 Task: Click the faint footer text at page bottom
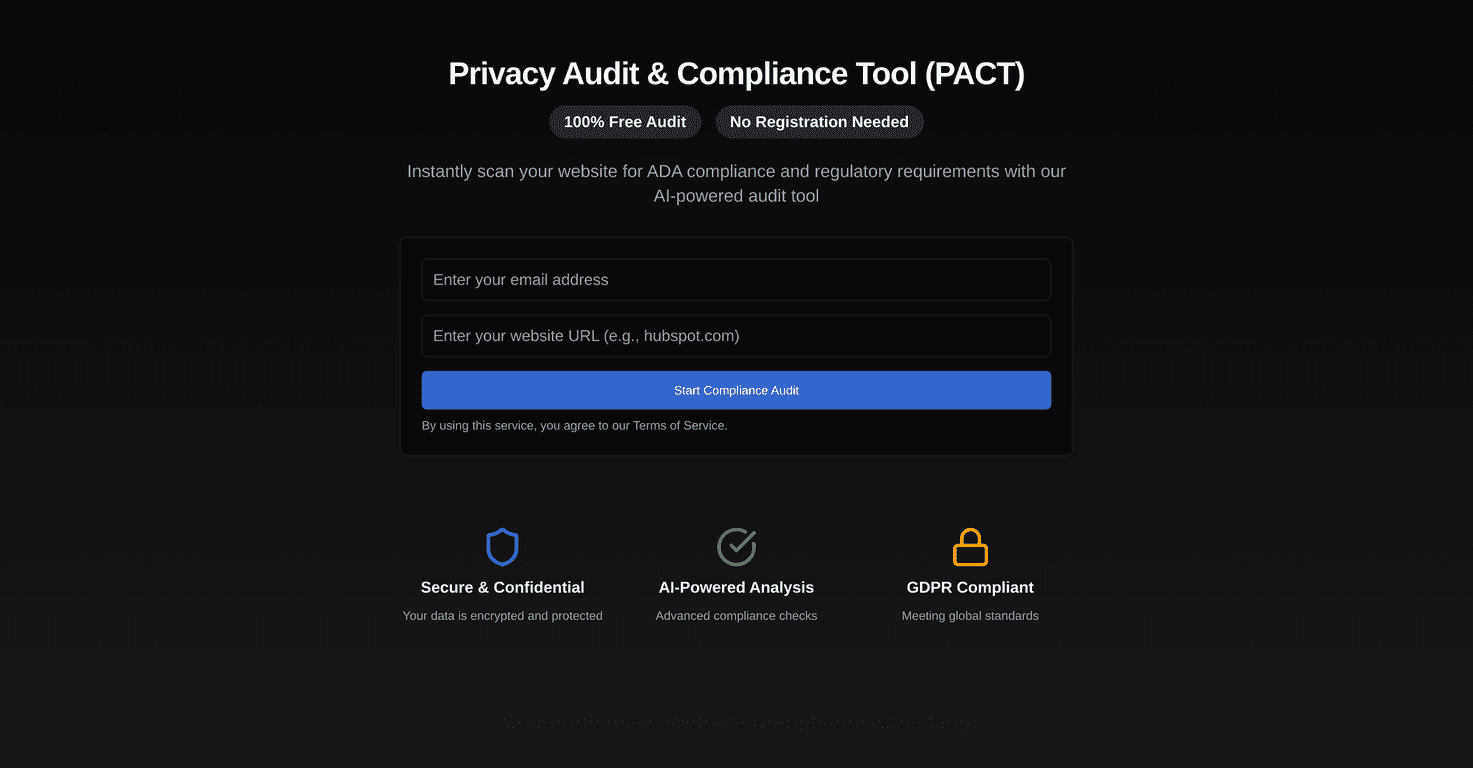[736, 723]
